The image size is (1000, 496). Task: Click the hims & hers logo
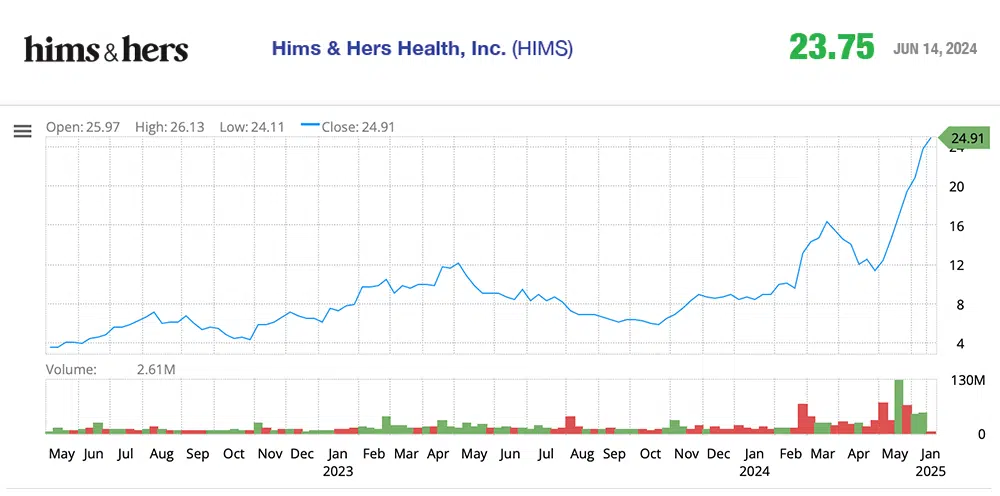tap(107, 49)
